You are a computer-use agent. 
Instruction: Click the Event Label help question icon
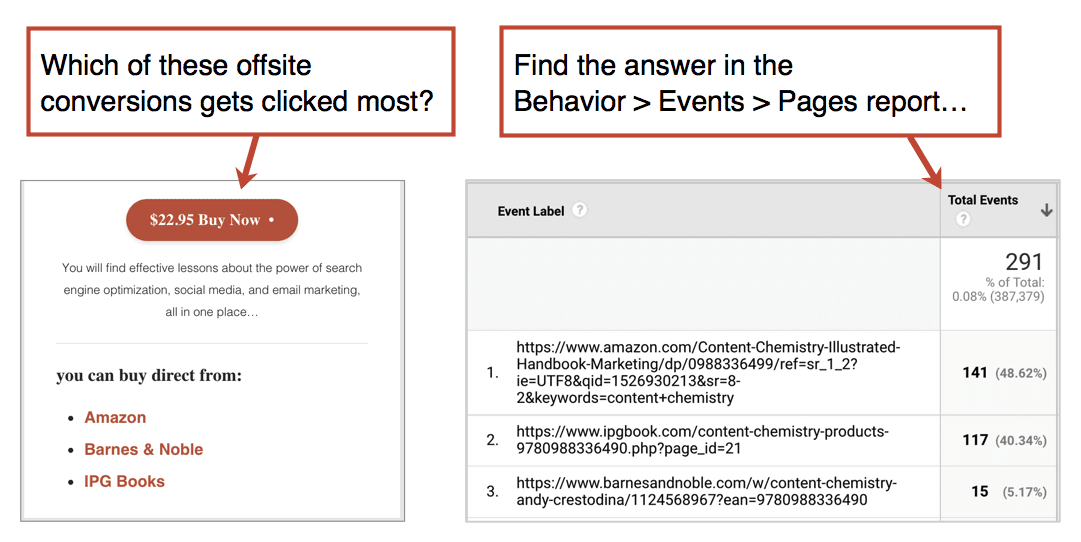pos(580,210)
